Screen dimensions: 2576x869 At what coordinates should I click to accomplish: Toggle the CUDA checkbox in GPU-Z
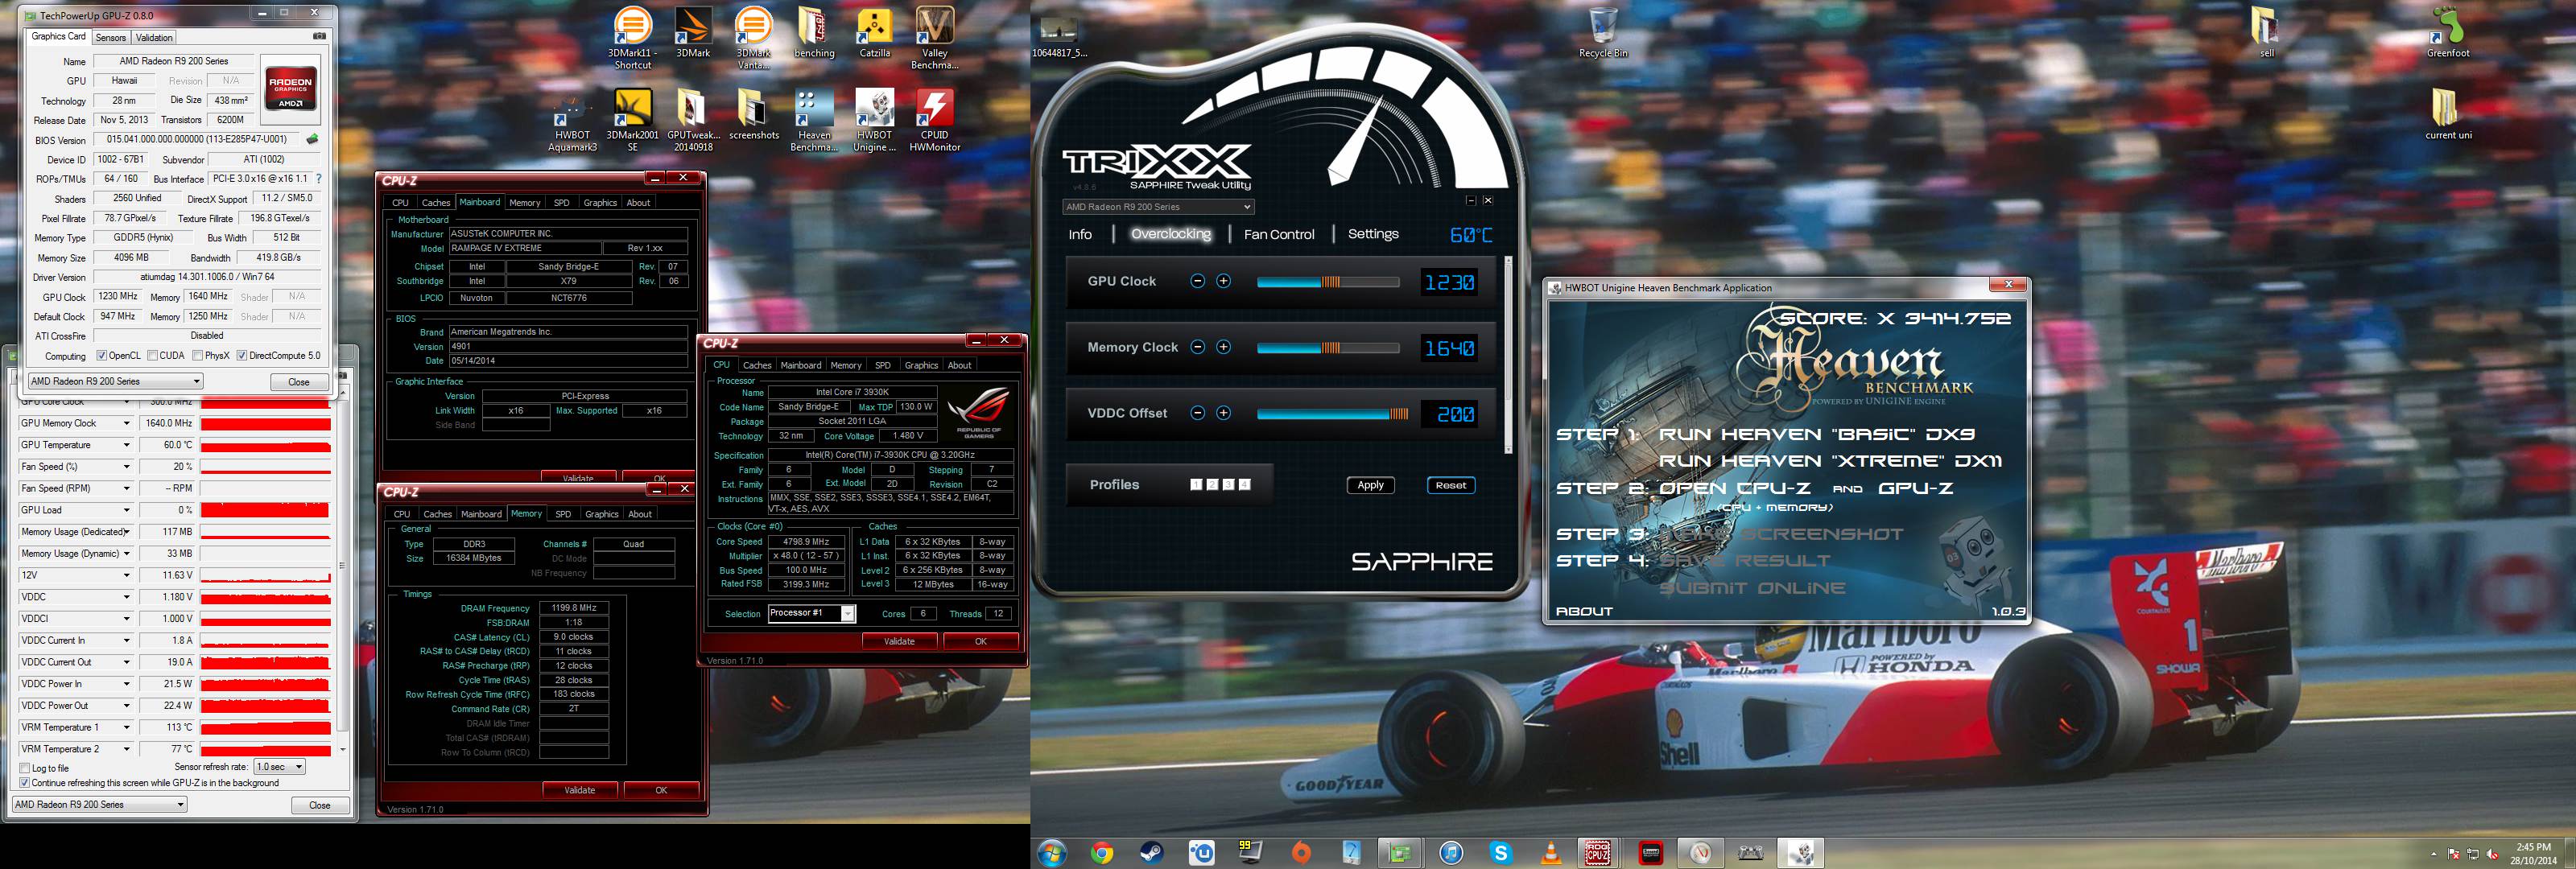[152, 356]
